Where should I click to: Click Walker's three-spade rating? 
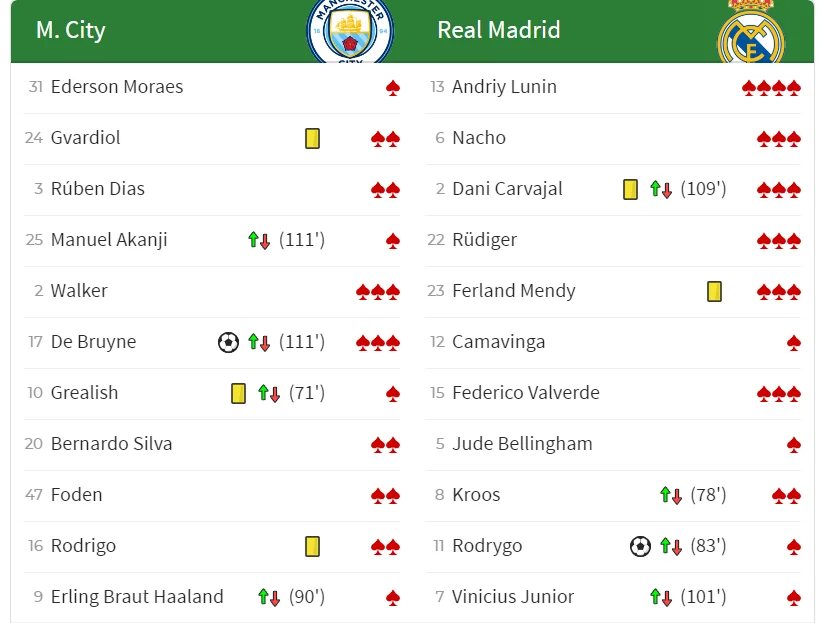(x=378, y=291)
